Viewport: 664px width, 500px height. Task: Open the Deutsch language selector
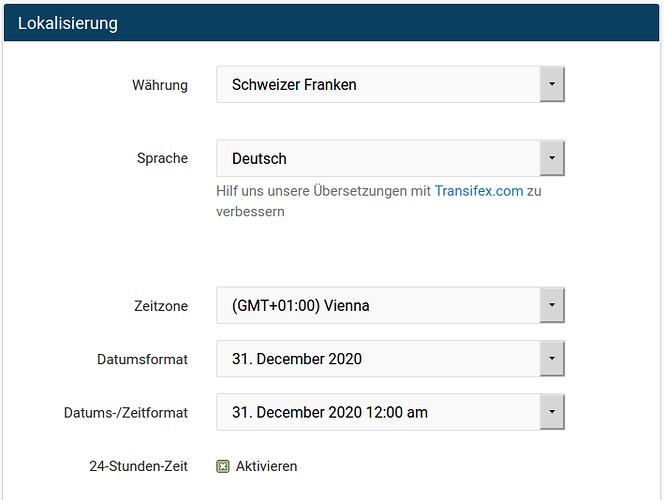click(390, 158)
